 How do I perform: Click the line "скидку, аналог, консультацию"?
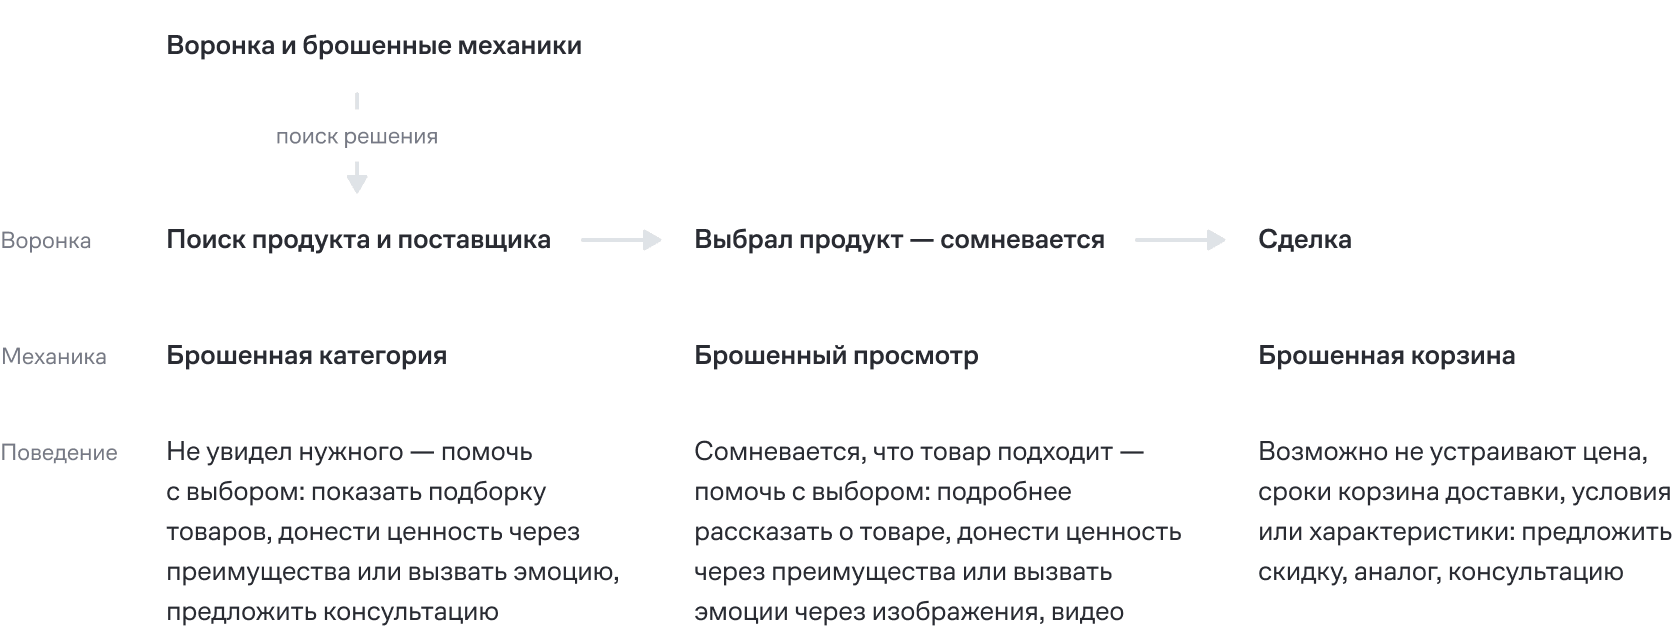pyautogui.click(x=1440, y=573)
